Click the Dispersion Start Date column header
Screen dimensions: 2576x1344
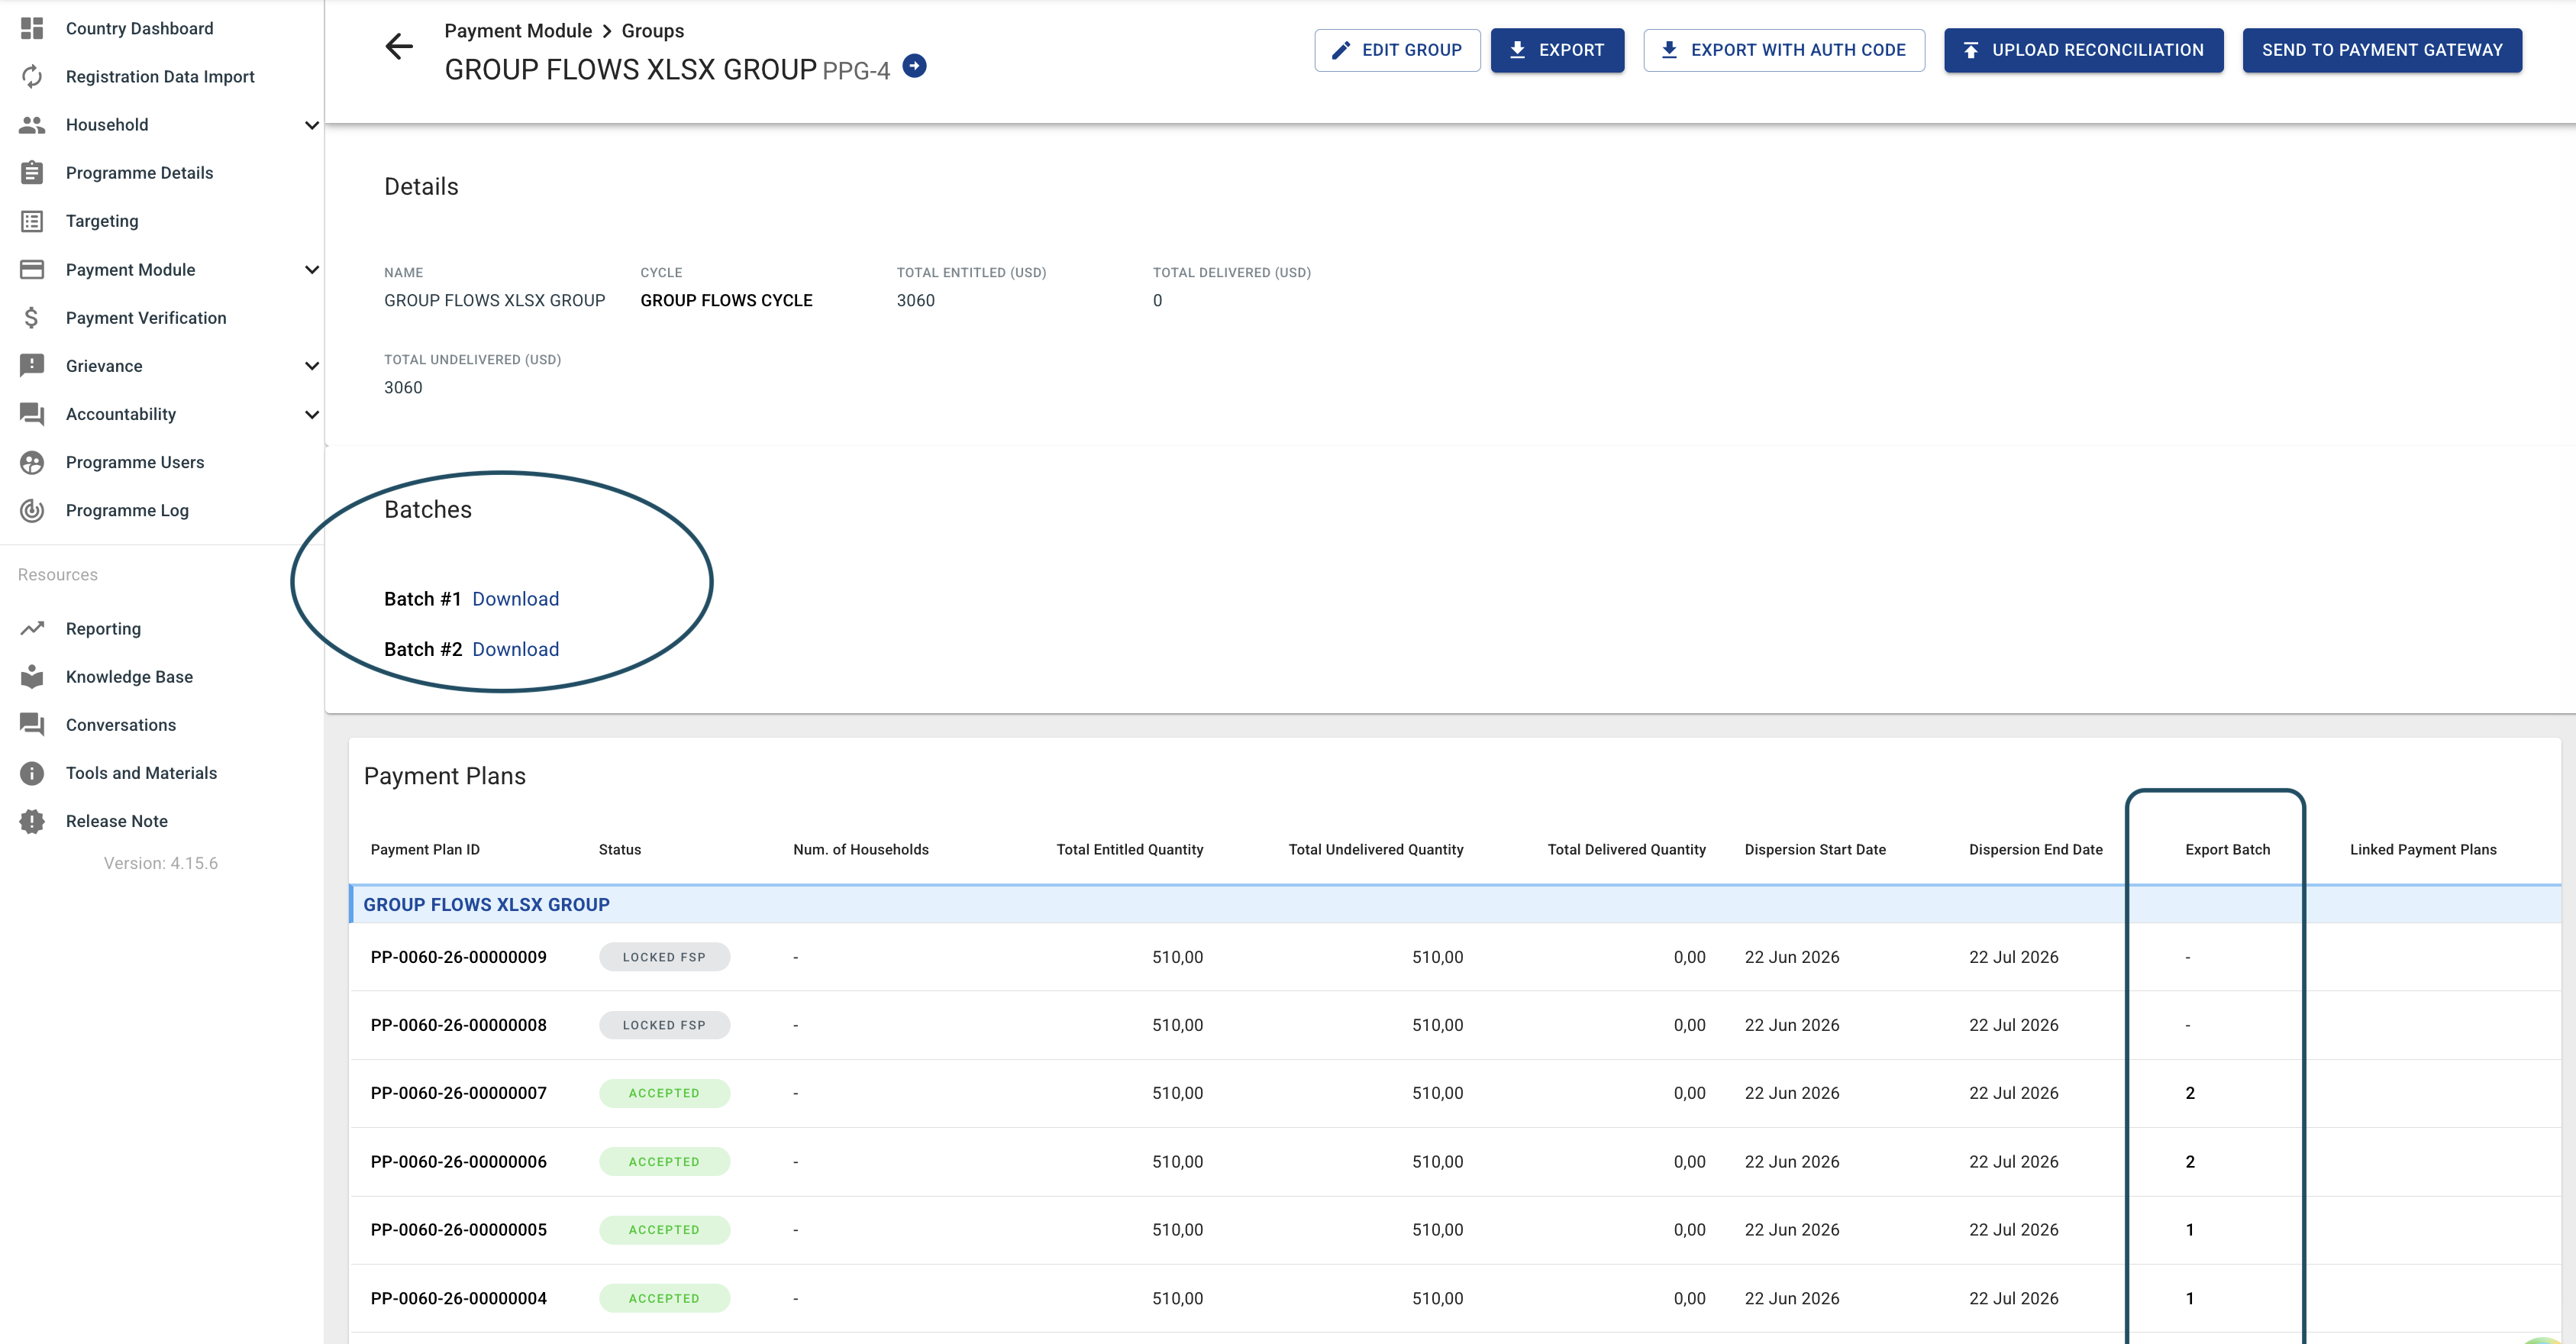pyautogui.click(x=1815, y=849)
